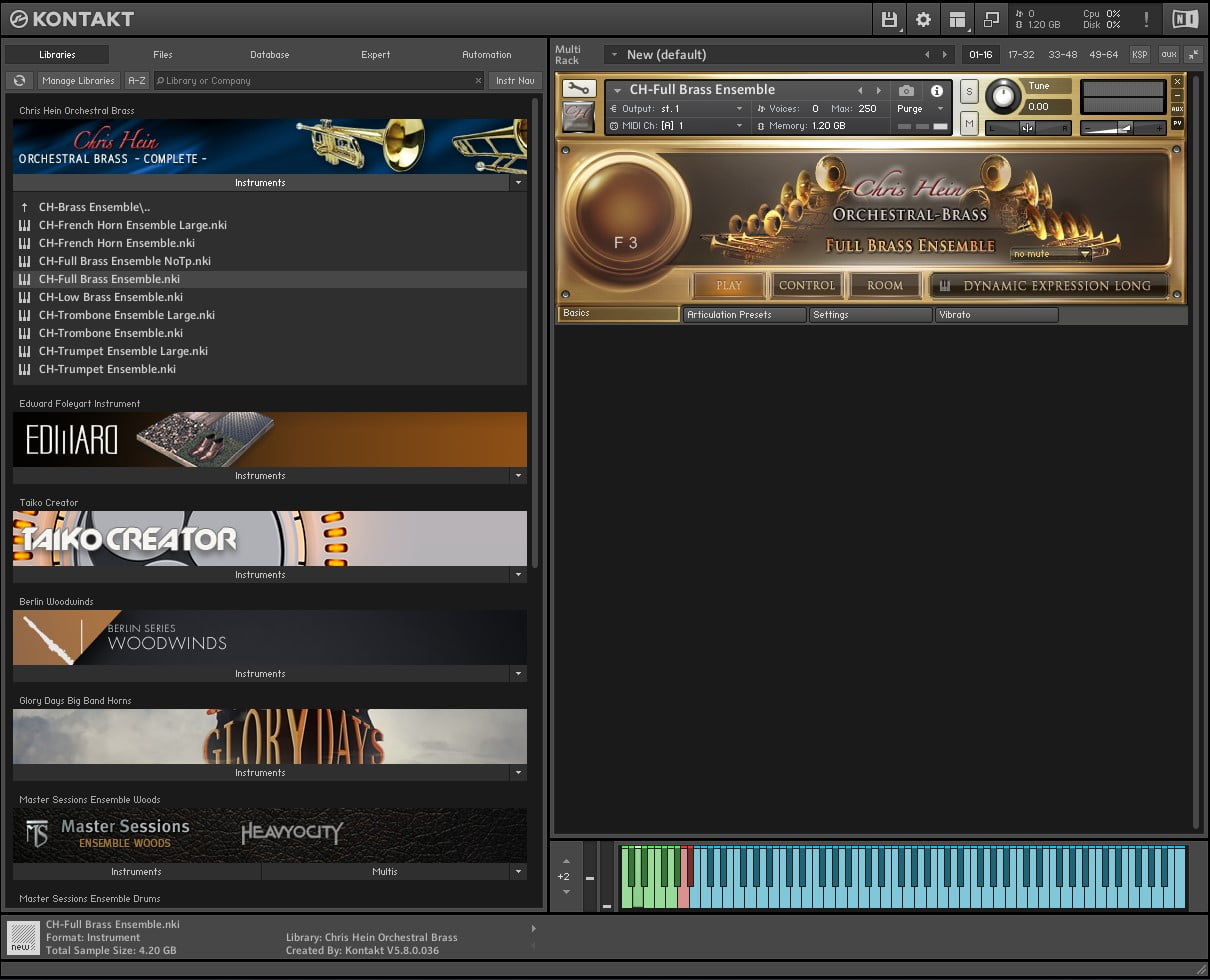1210x980 pixels.
Task: Open the no mute dropdown
Action: point(1050,254)
